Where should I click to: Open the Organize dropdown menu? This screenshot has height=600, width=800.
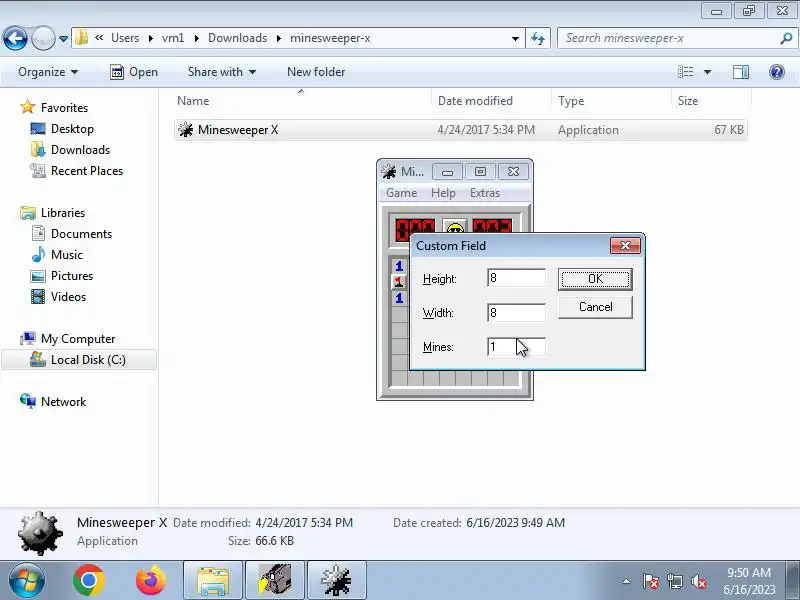pyautogui.click(x=48, y=72)
